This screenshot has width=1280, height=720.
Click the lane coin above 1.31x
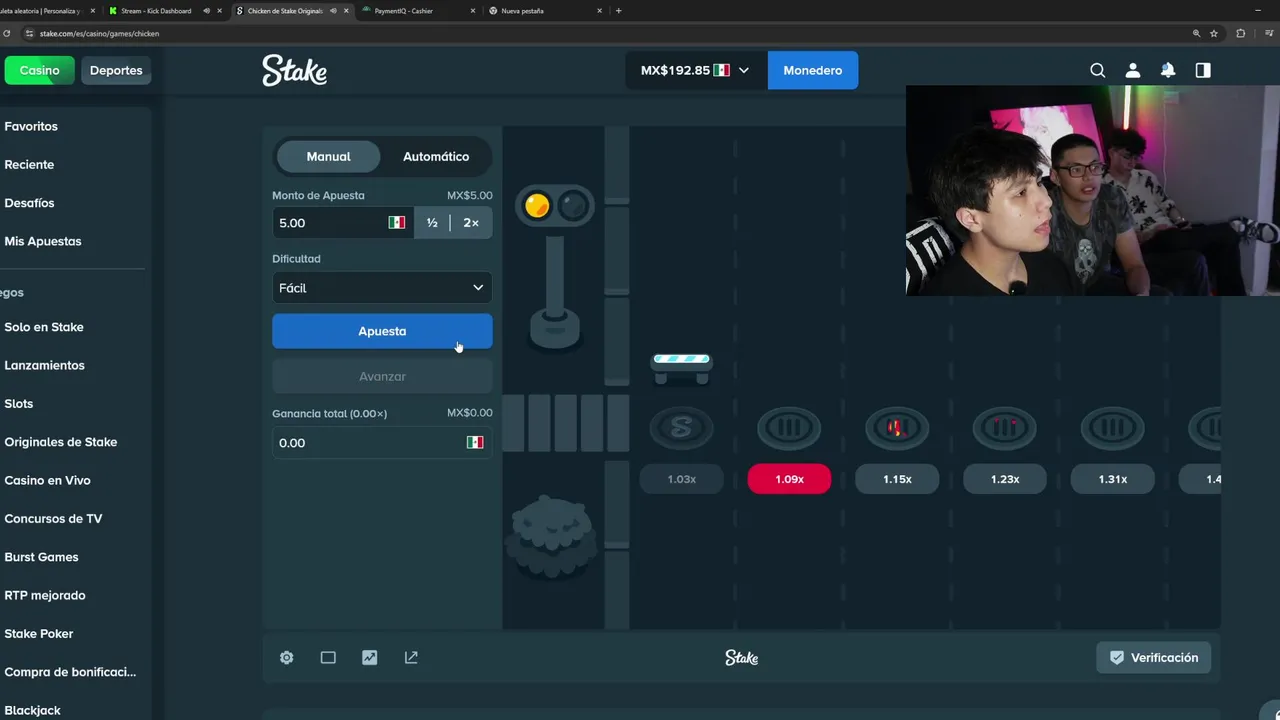(x=1113, y=428)
